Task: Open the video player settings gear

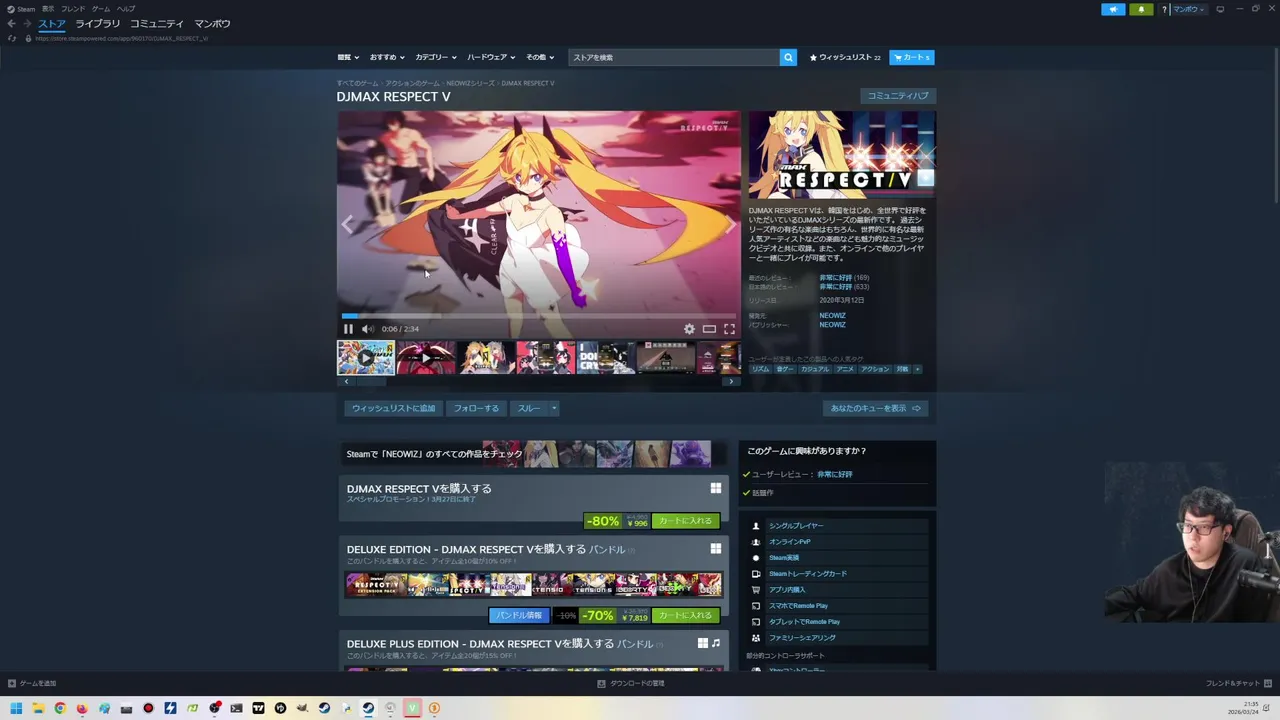Action: (689, 329)
